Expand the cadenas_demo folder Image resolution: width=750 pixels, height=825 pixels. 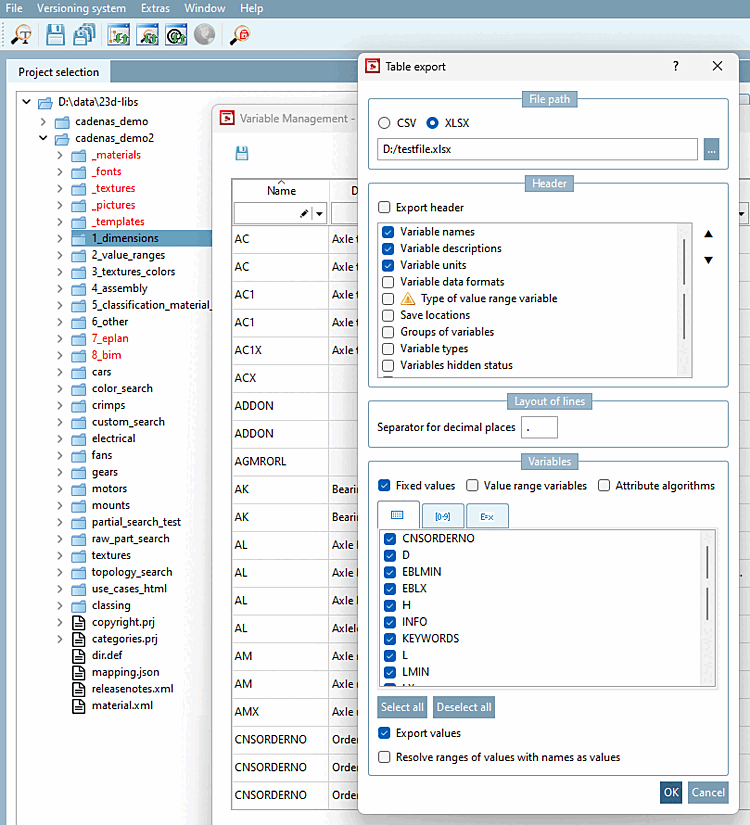coord(43,122)
